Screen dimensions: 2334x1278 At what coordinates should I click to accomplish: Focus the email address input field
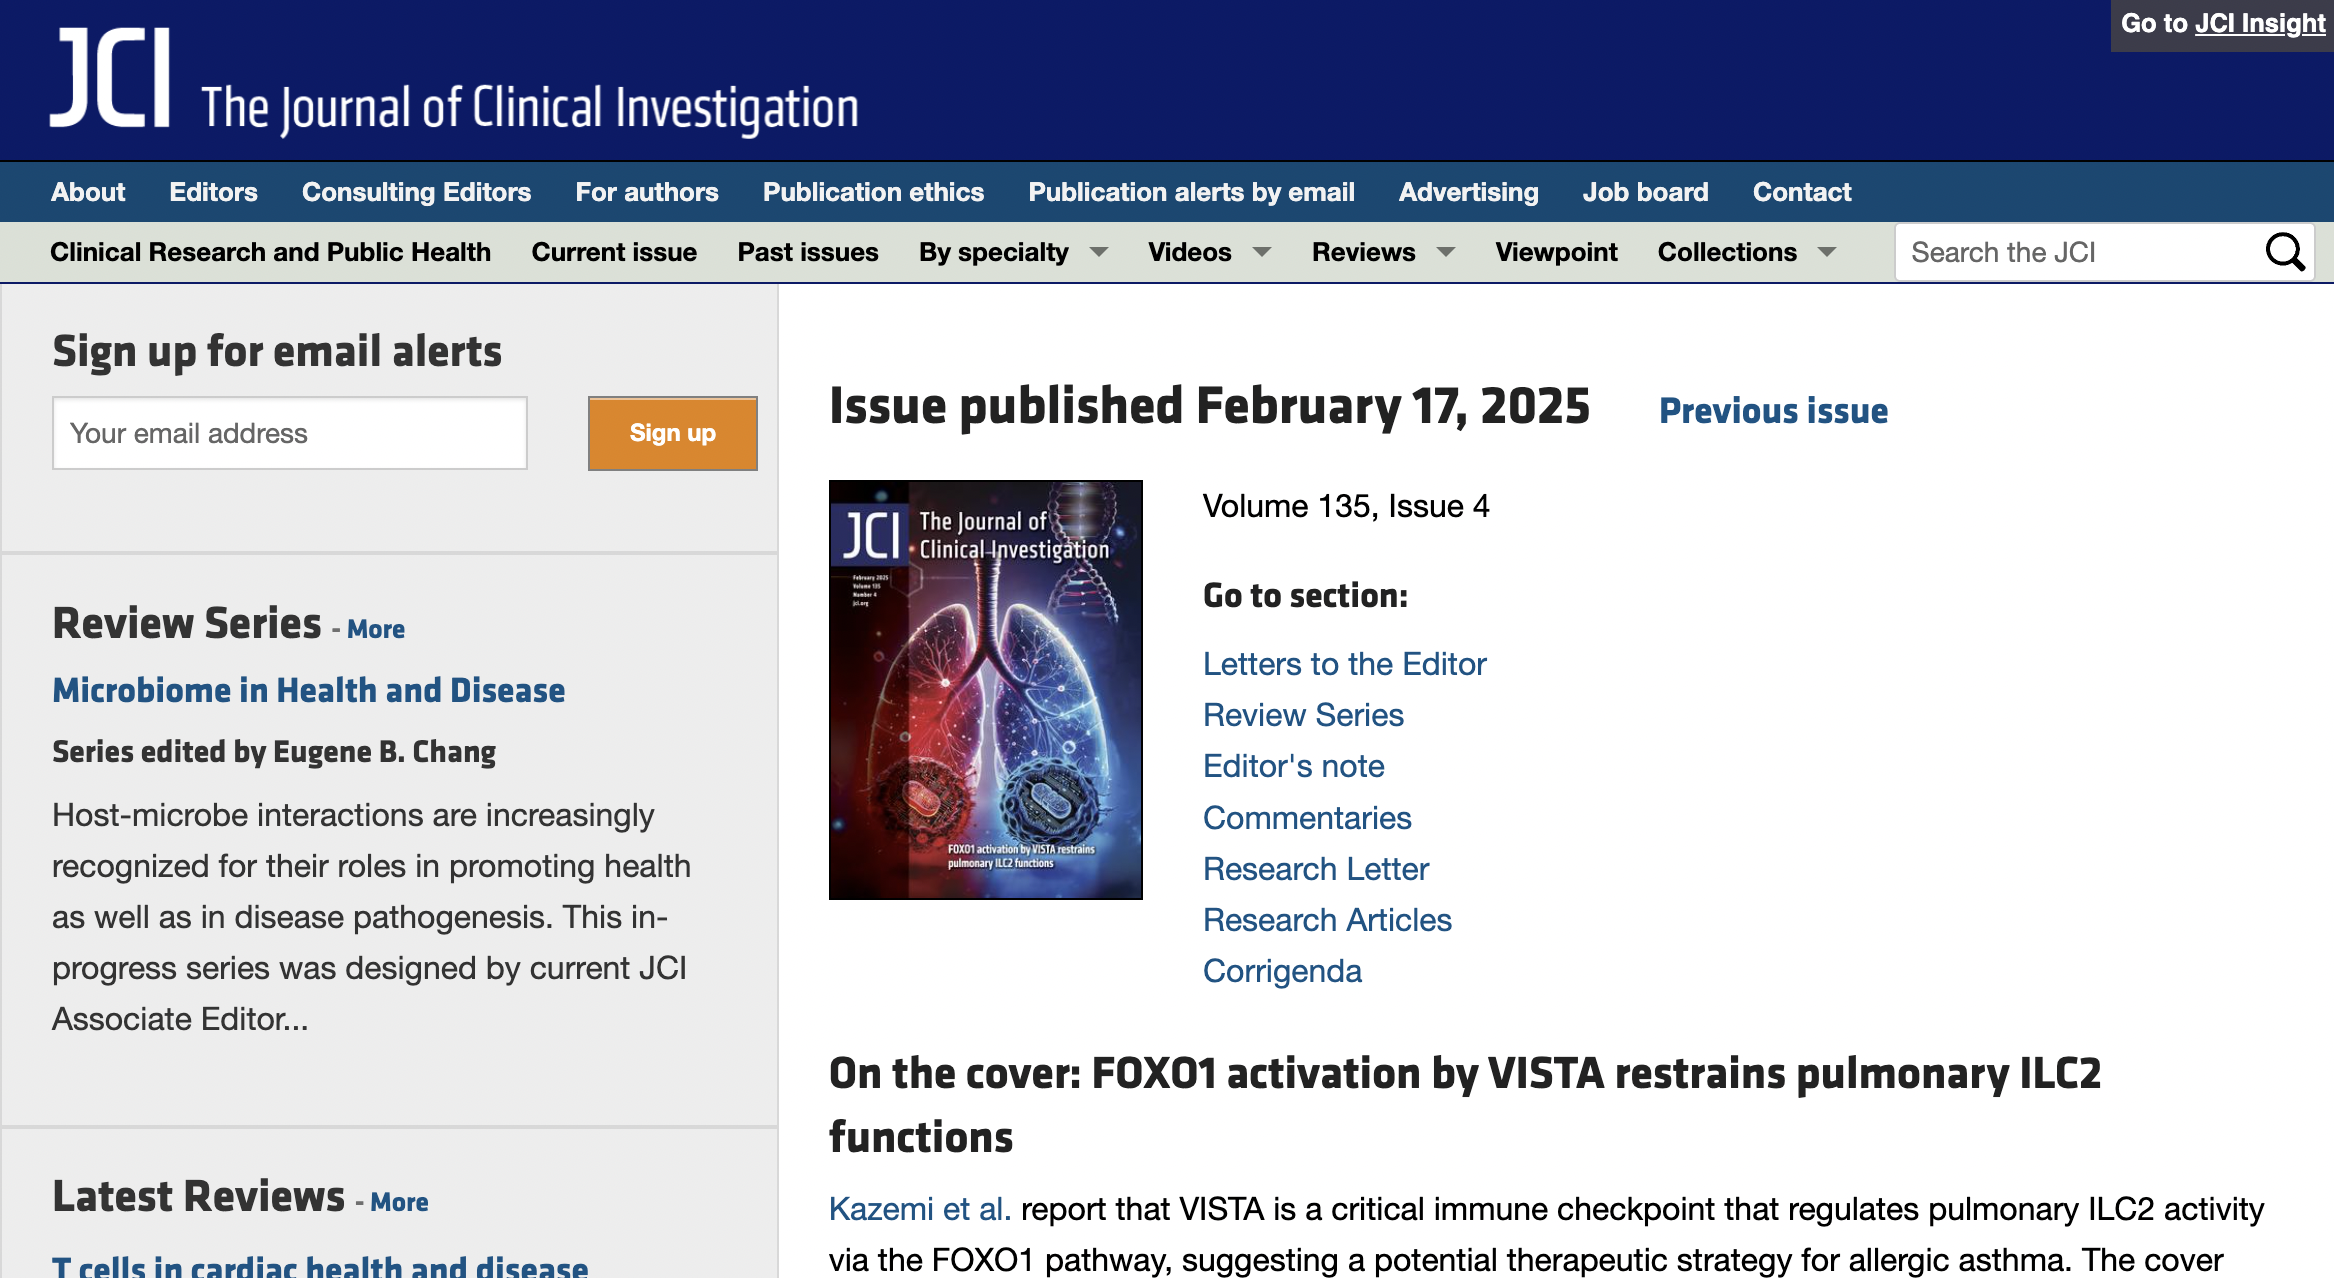pos(290,433)
